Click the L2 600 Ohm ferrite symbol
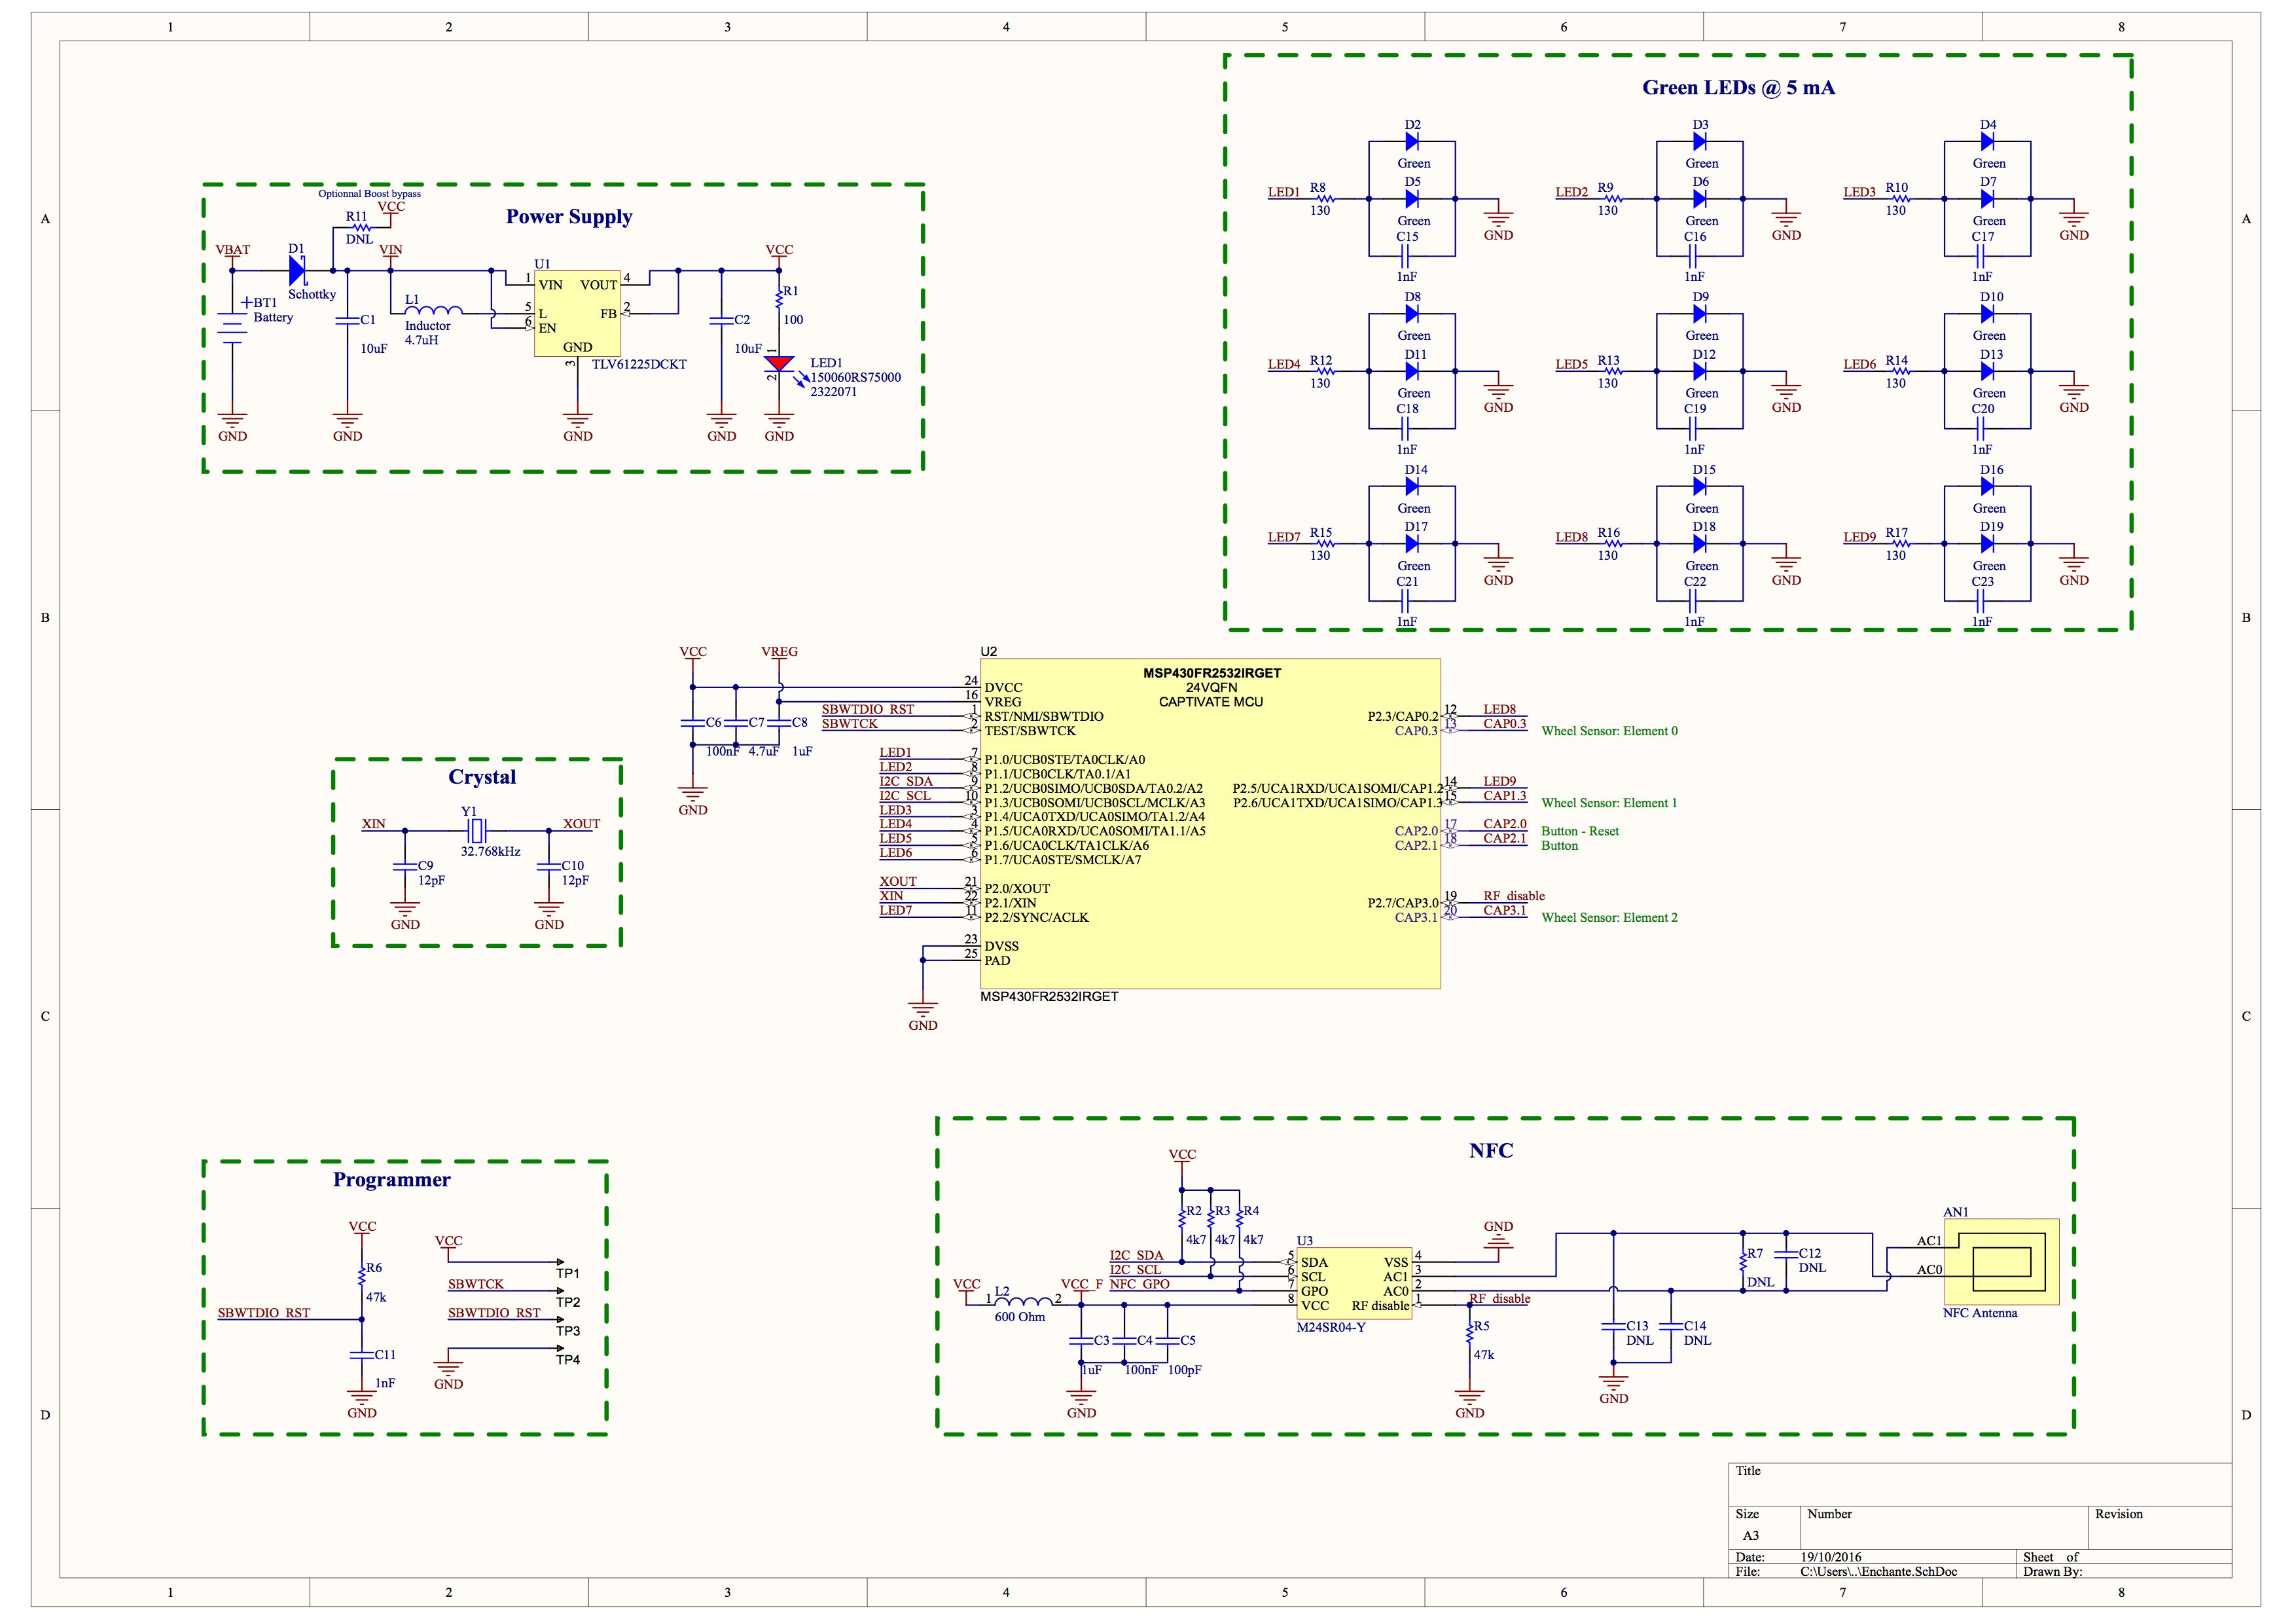This screenshot has width=2296, height=1623. 1024,1300
